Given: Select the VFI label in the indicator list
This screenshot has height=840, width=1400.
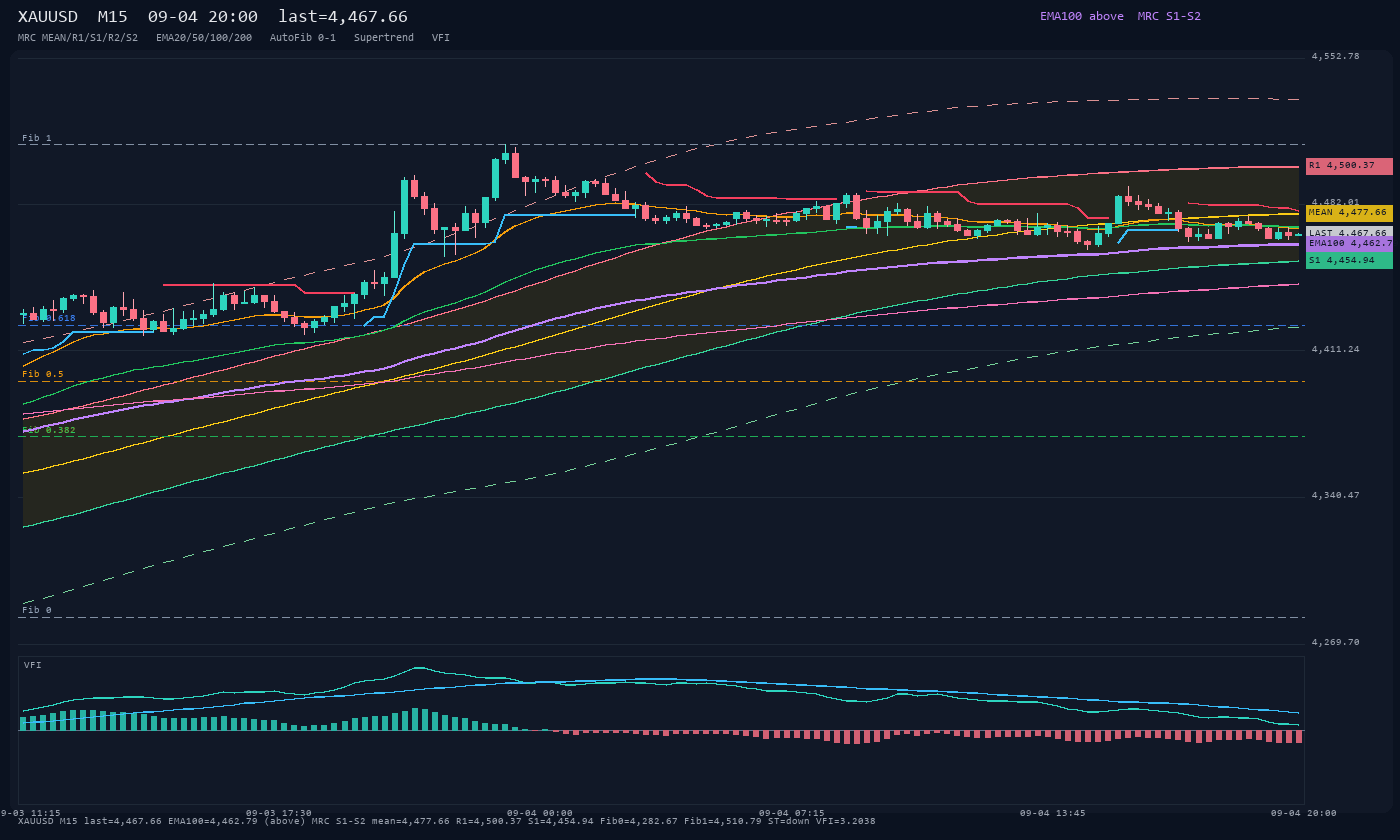Looking at the screenshot, I should (x=441, y=38).
